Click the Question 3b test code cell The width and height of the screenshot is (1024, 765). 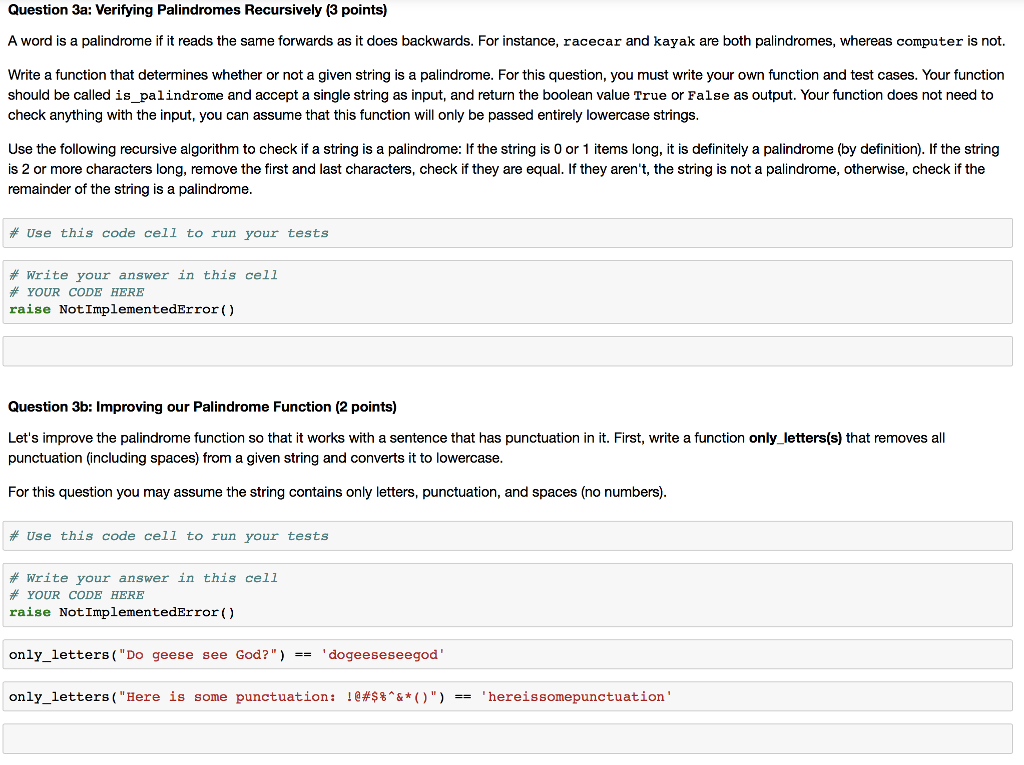tap(507, 536)
